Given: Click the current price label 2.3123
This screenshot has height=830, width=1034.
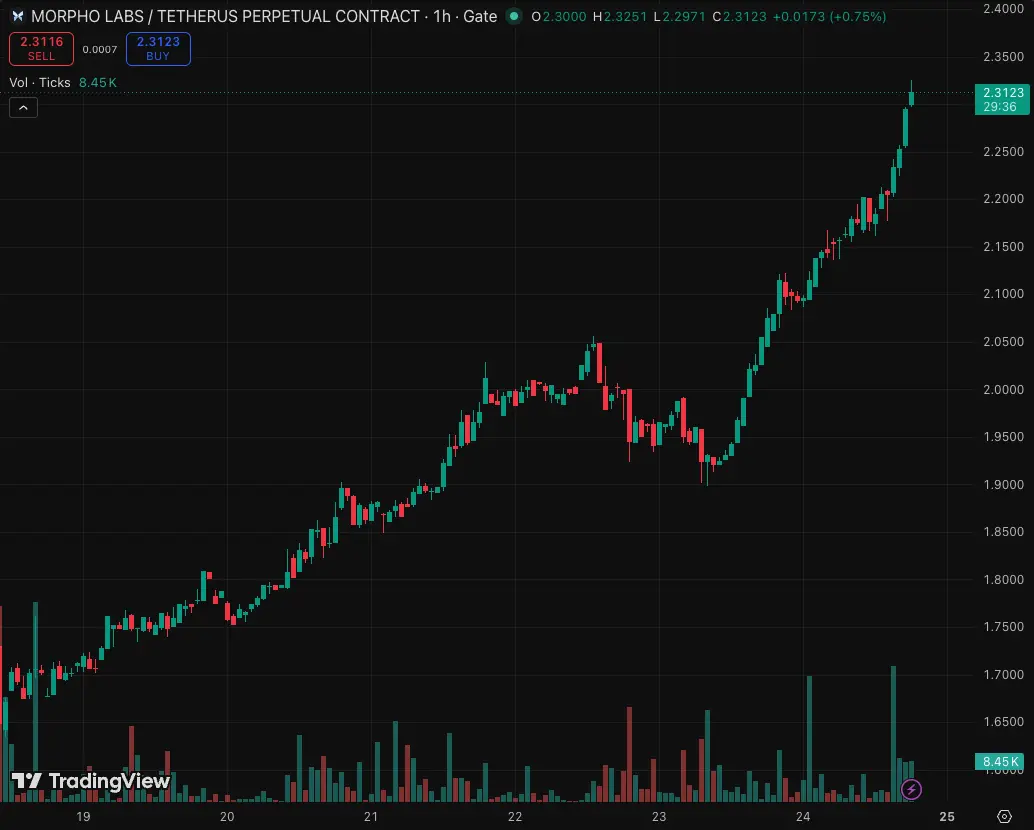Looking at the screenshot, I should click(x=1003, y=92).
